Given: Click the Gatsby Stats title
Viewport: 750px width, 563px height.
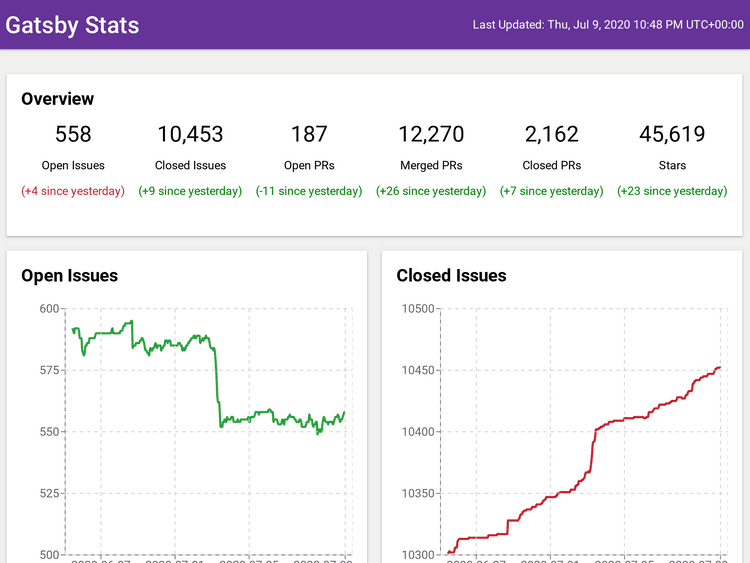Looking at the screenshot, I should pyautogui.click(x=72, y=25).
